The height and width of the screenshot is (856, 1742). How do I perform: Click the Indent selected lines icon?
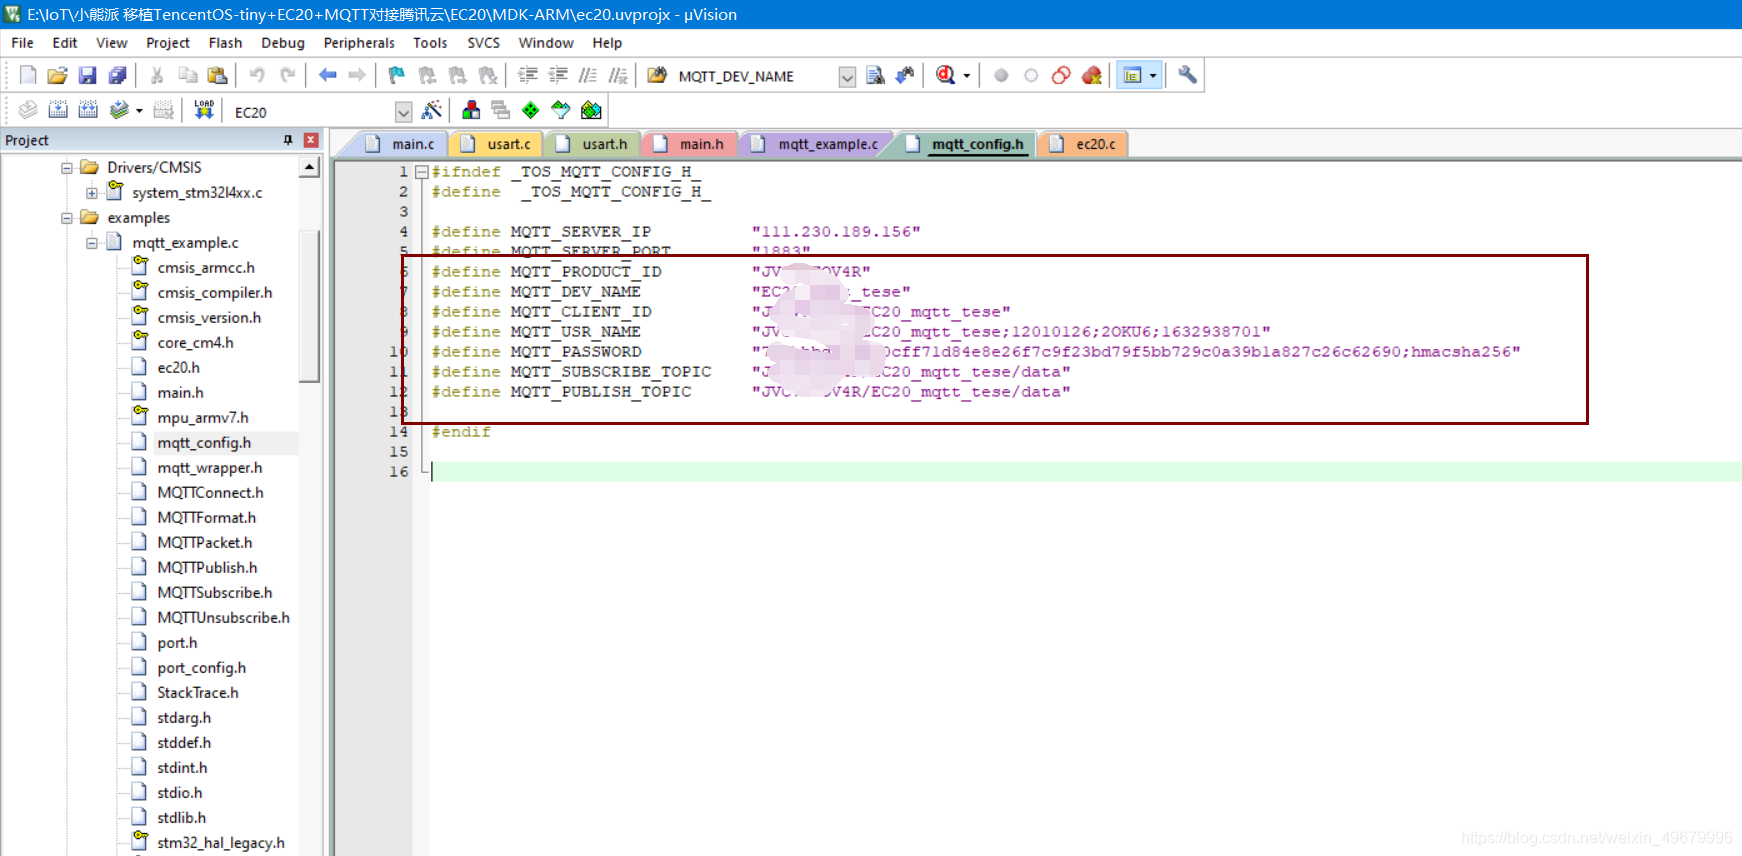528,75
